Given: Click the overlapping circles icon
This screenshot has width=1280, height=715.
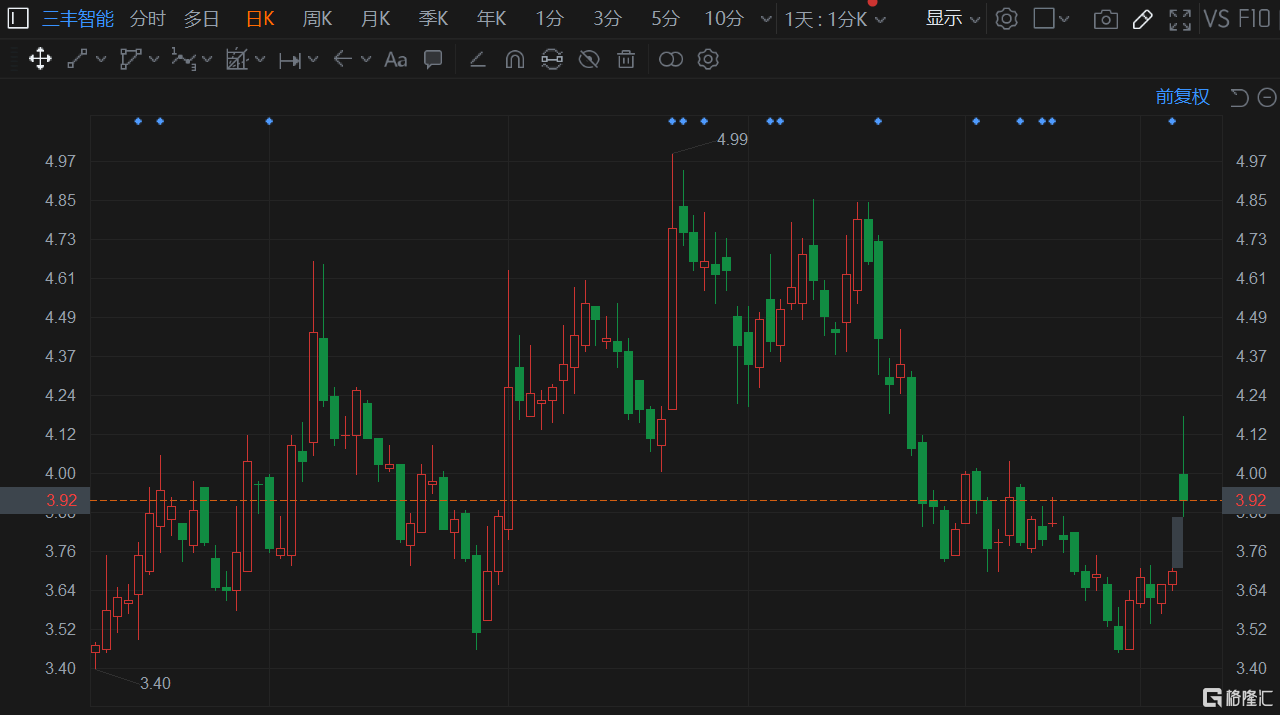Looking at the screenshot, I should point(671,59).
